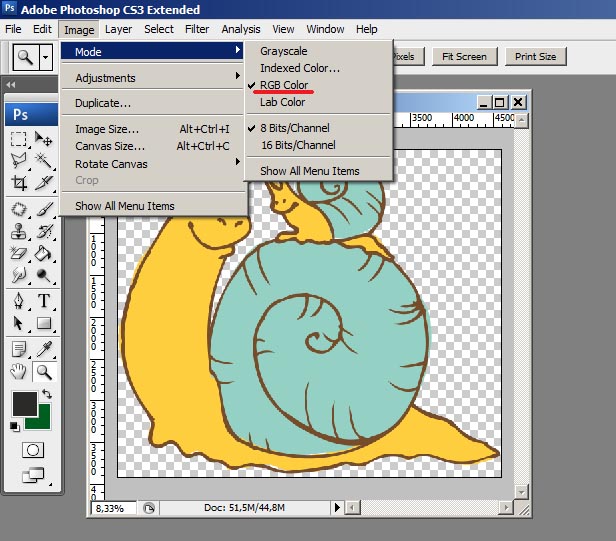Screen dimensions: 616x541
Task: Select the Dodge tool
Action: point(44,275)
